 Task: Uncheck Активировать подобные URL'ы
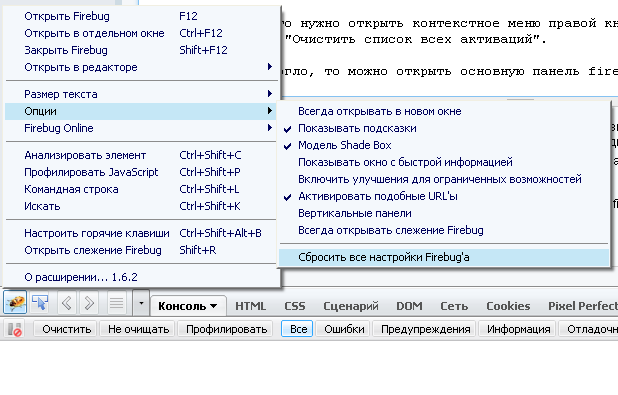(x=444, y=196)
